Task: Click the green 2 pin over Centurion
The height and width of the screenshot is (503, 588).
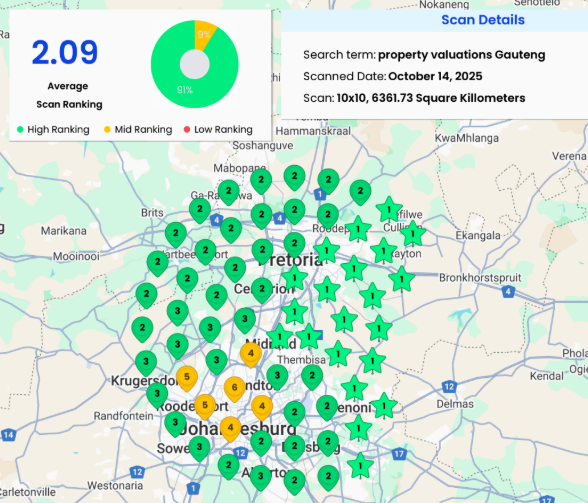Action: pos(262,290)
